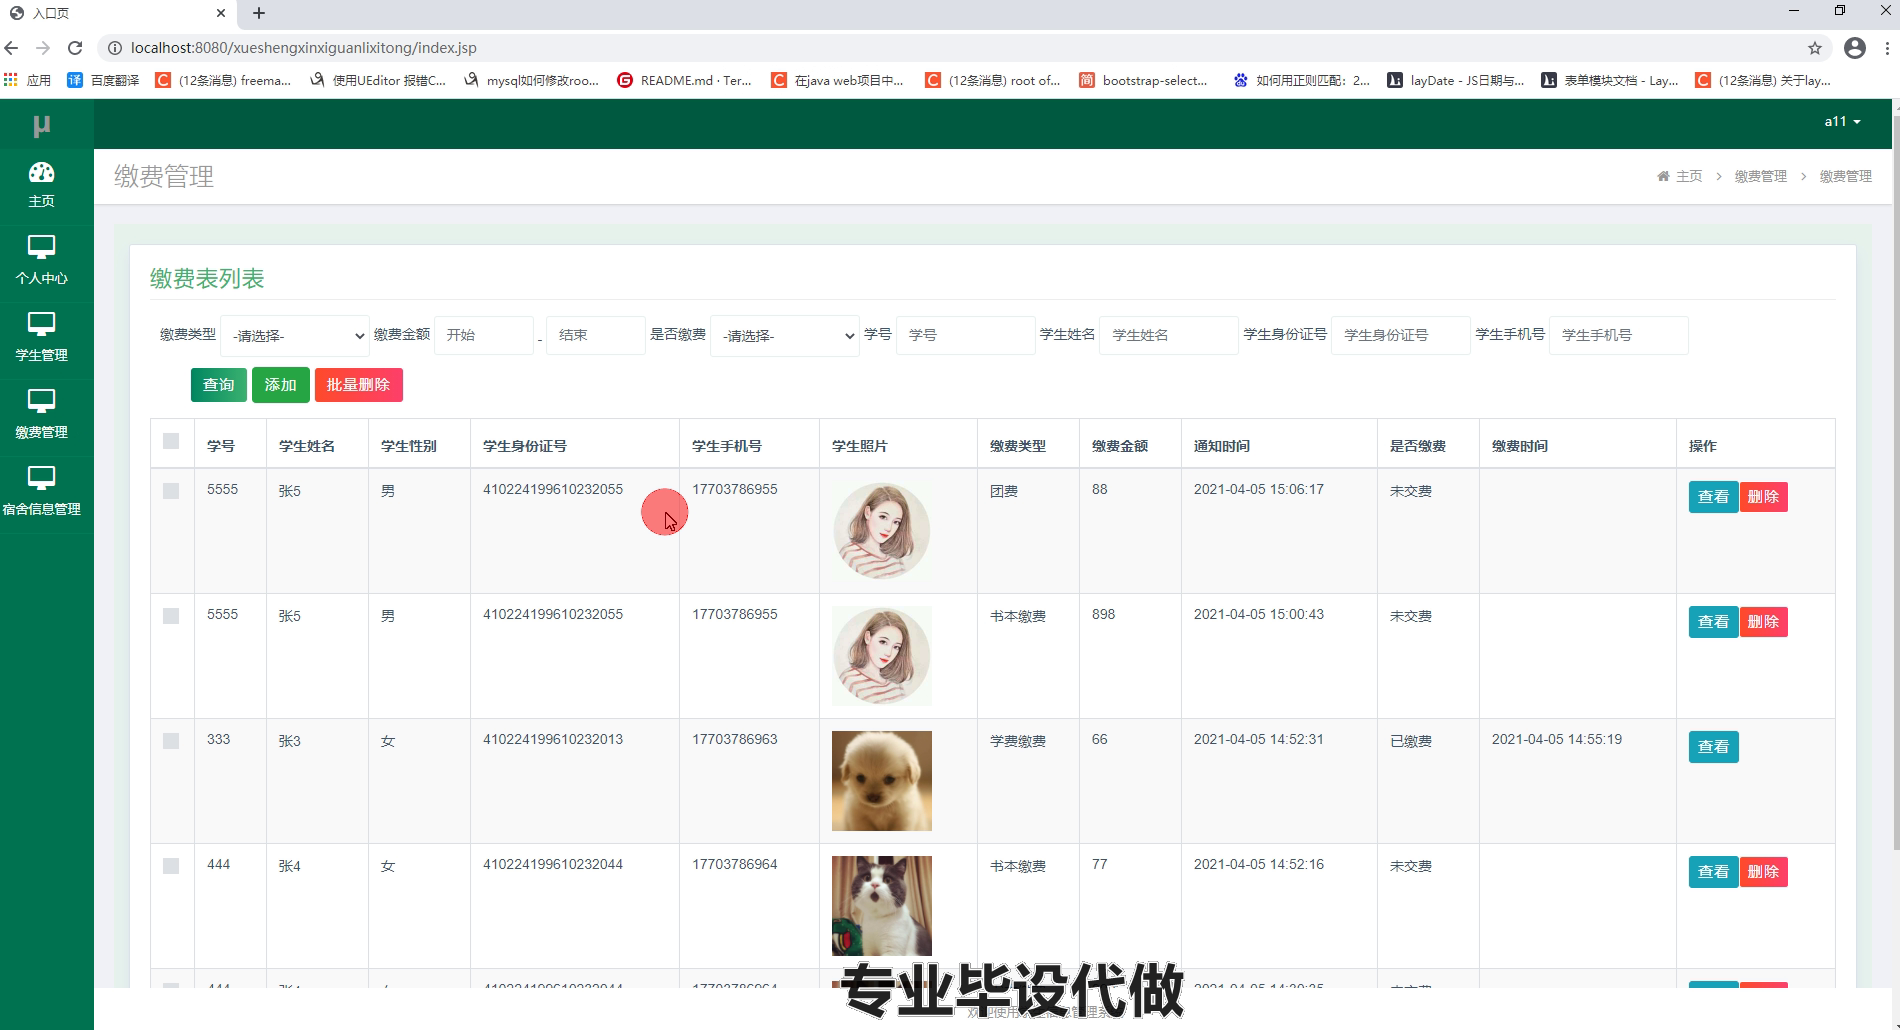Delete the 团费 88 payment record
This screenshot has width=1900, height=1030.
click(1763, 497)
